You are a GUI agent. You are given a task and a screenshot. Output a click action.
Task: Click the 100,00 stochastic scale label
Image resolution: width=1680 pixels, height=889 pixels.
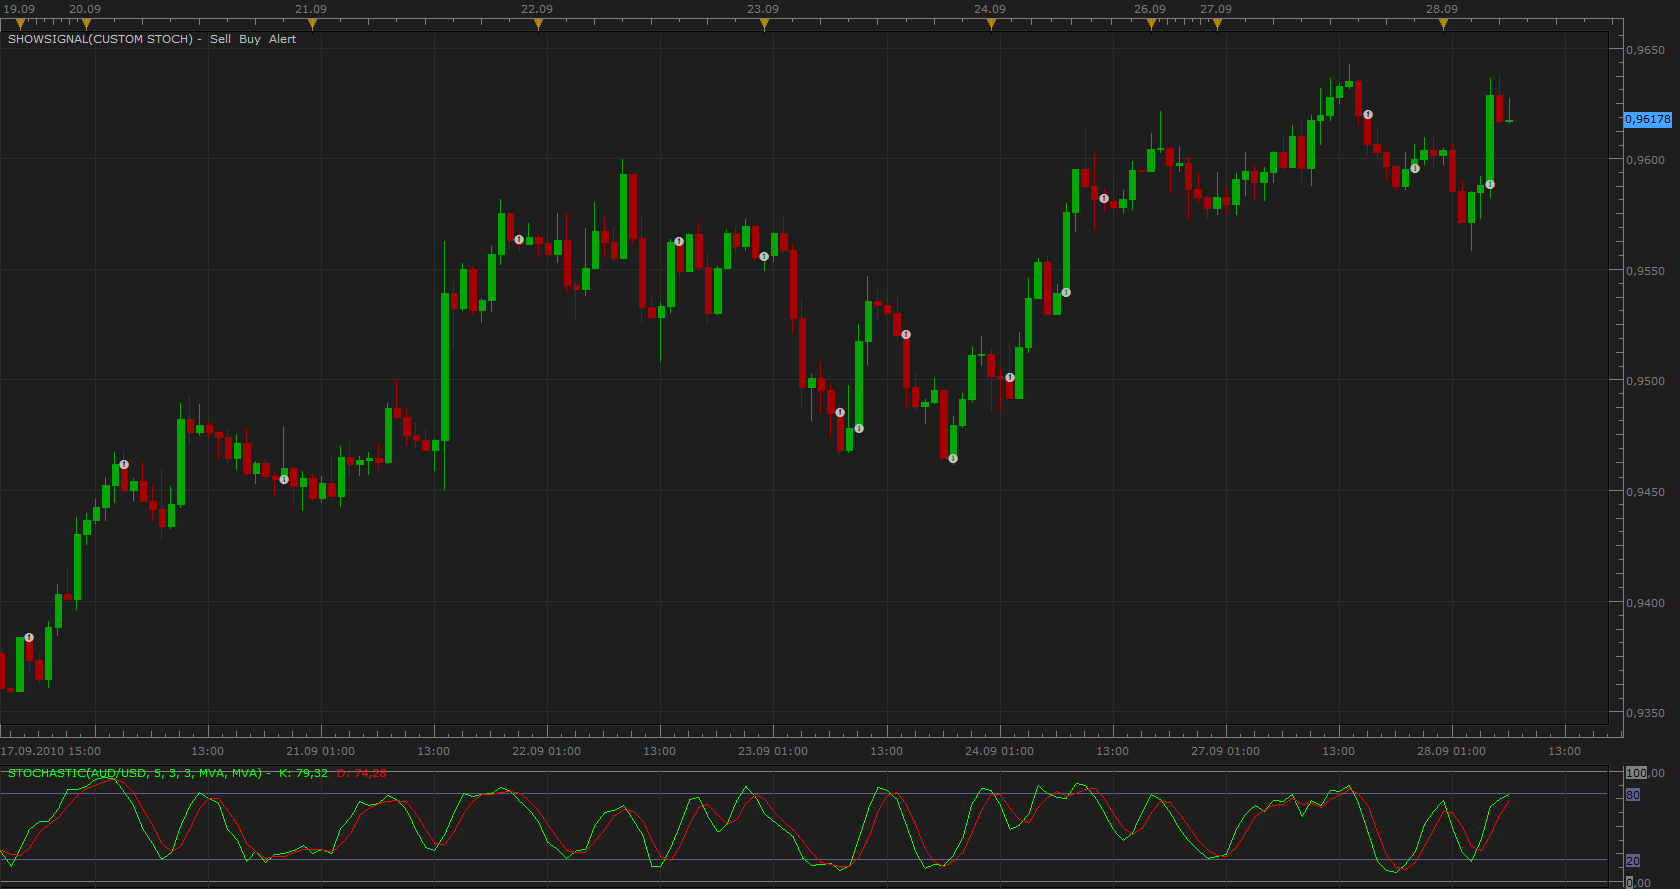(x=1645, y=773)
